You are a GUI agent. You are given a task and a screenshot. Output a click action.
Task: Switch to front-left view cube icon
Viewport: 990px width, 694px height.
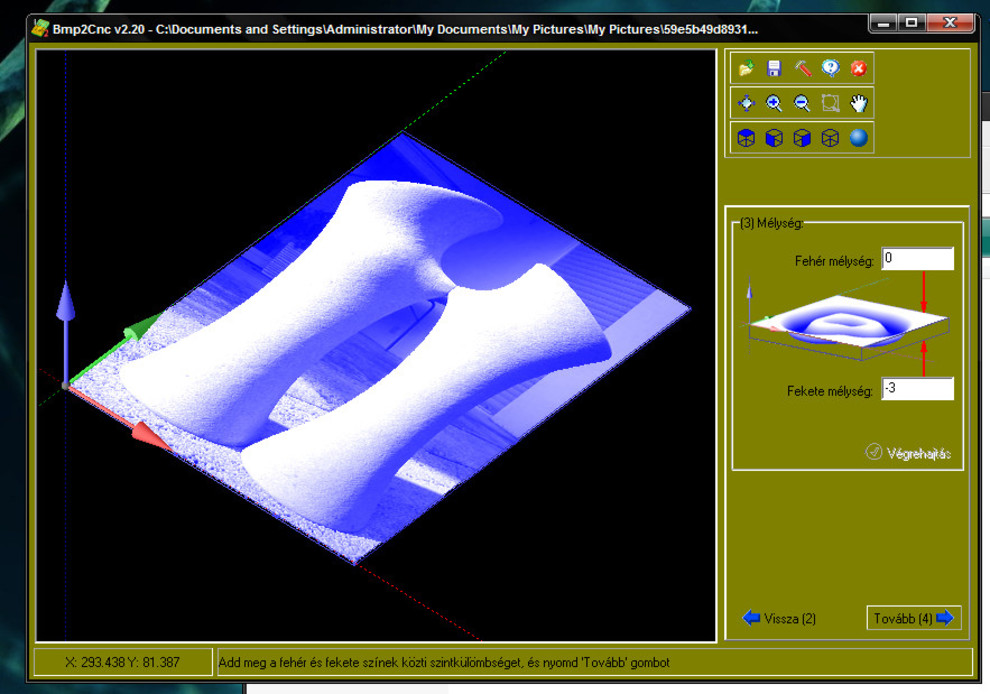(x=774, y=138)
